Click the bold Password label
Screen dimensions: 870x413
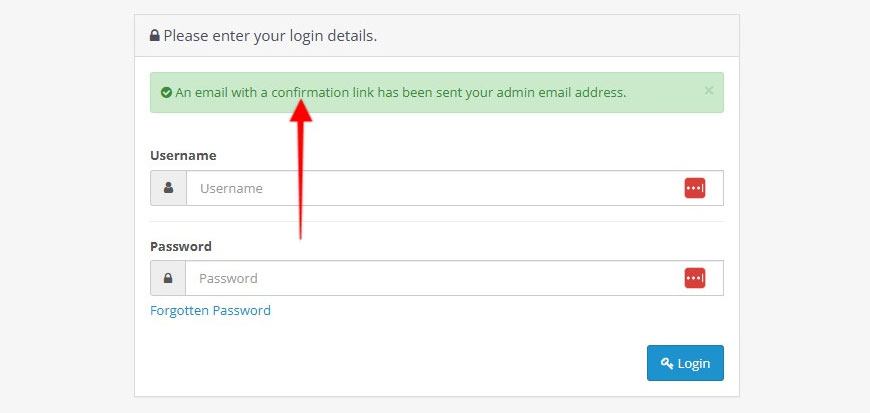181,246
